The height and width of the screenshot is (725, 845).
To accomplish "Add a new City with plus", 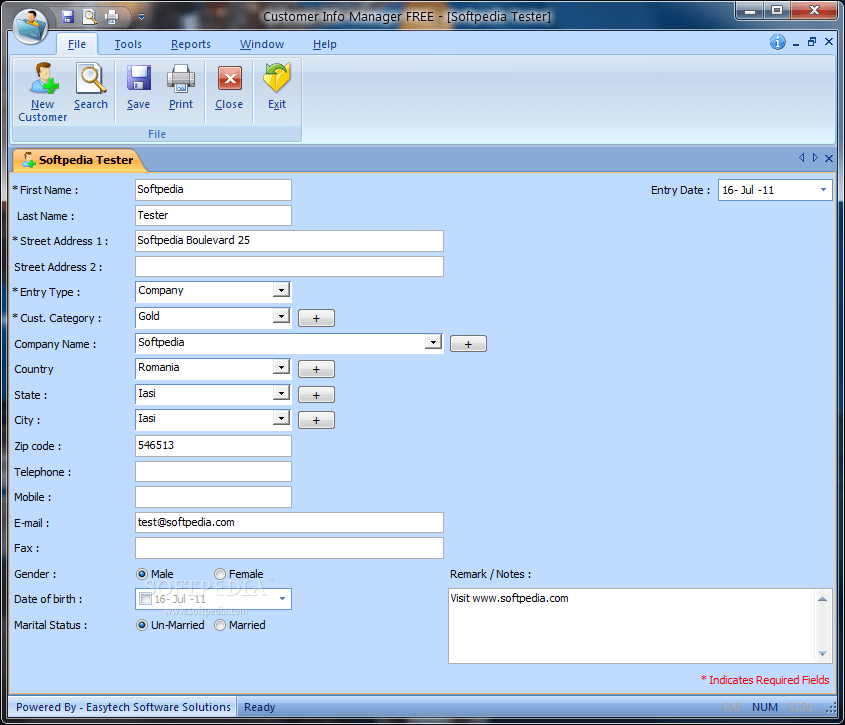I will click(x=316, y=420).
